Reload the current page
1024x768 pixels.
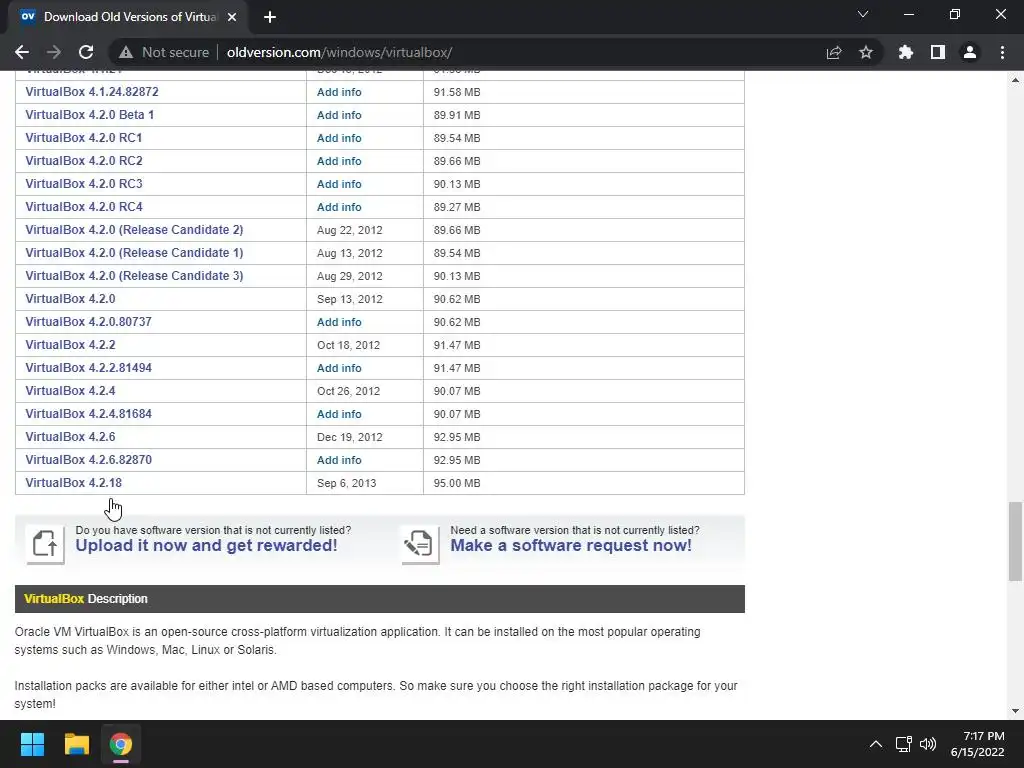pyautogui.click(x=86, y=52)
